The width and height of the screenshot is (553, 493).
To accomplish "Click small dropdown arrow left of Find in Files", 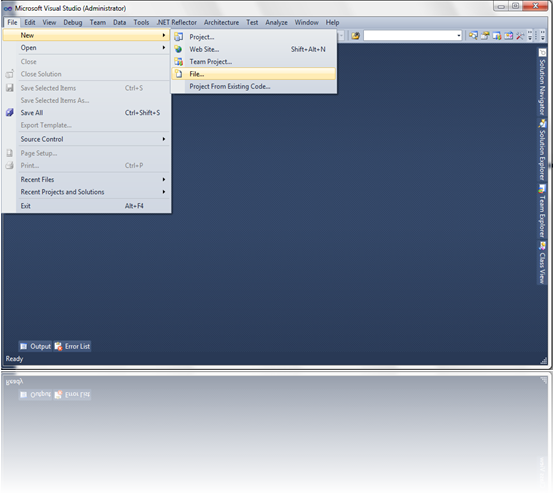I will pos(341,36).
